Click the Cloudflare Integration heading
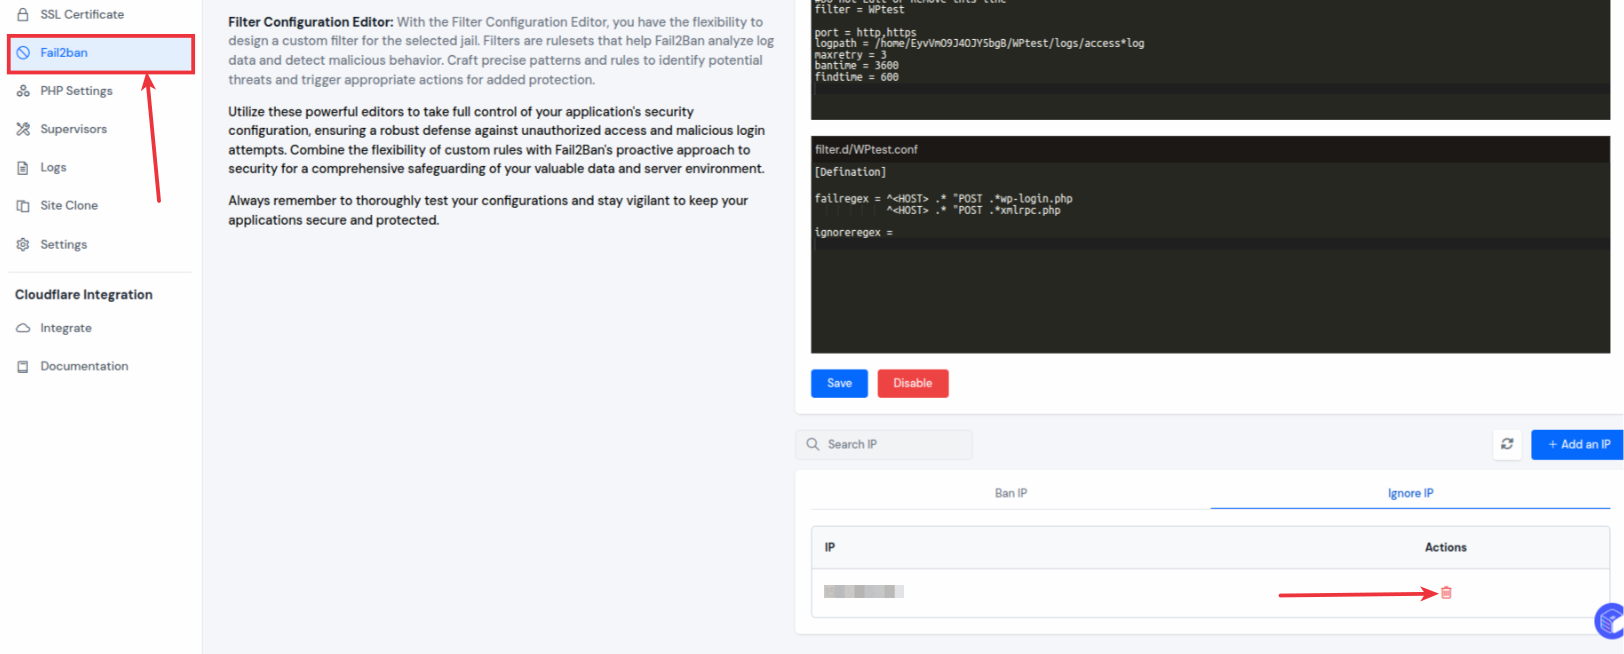 84,295
